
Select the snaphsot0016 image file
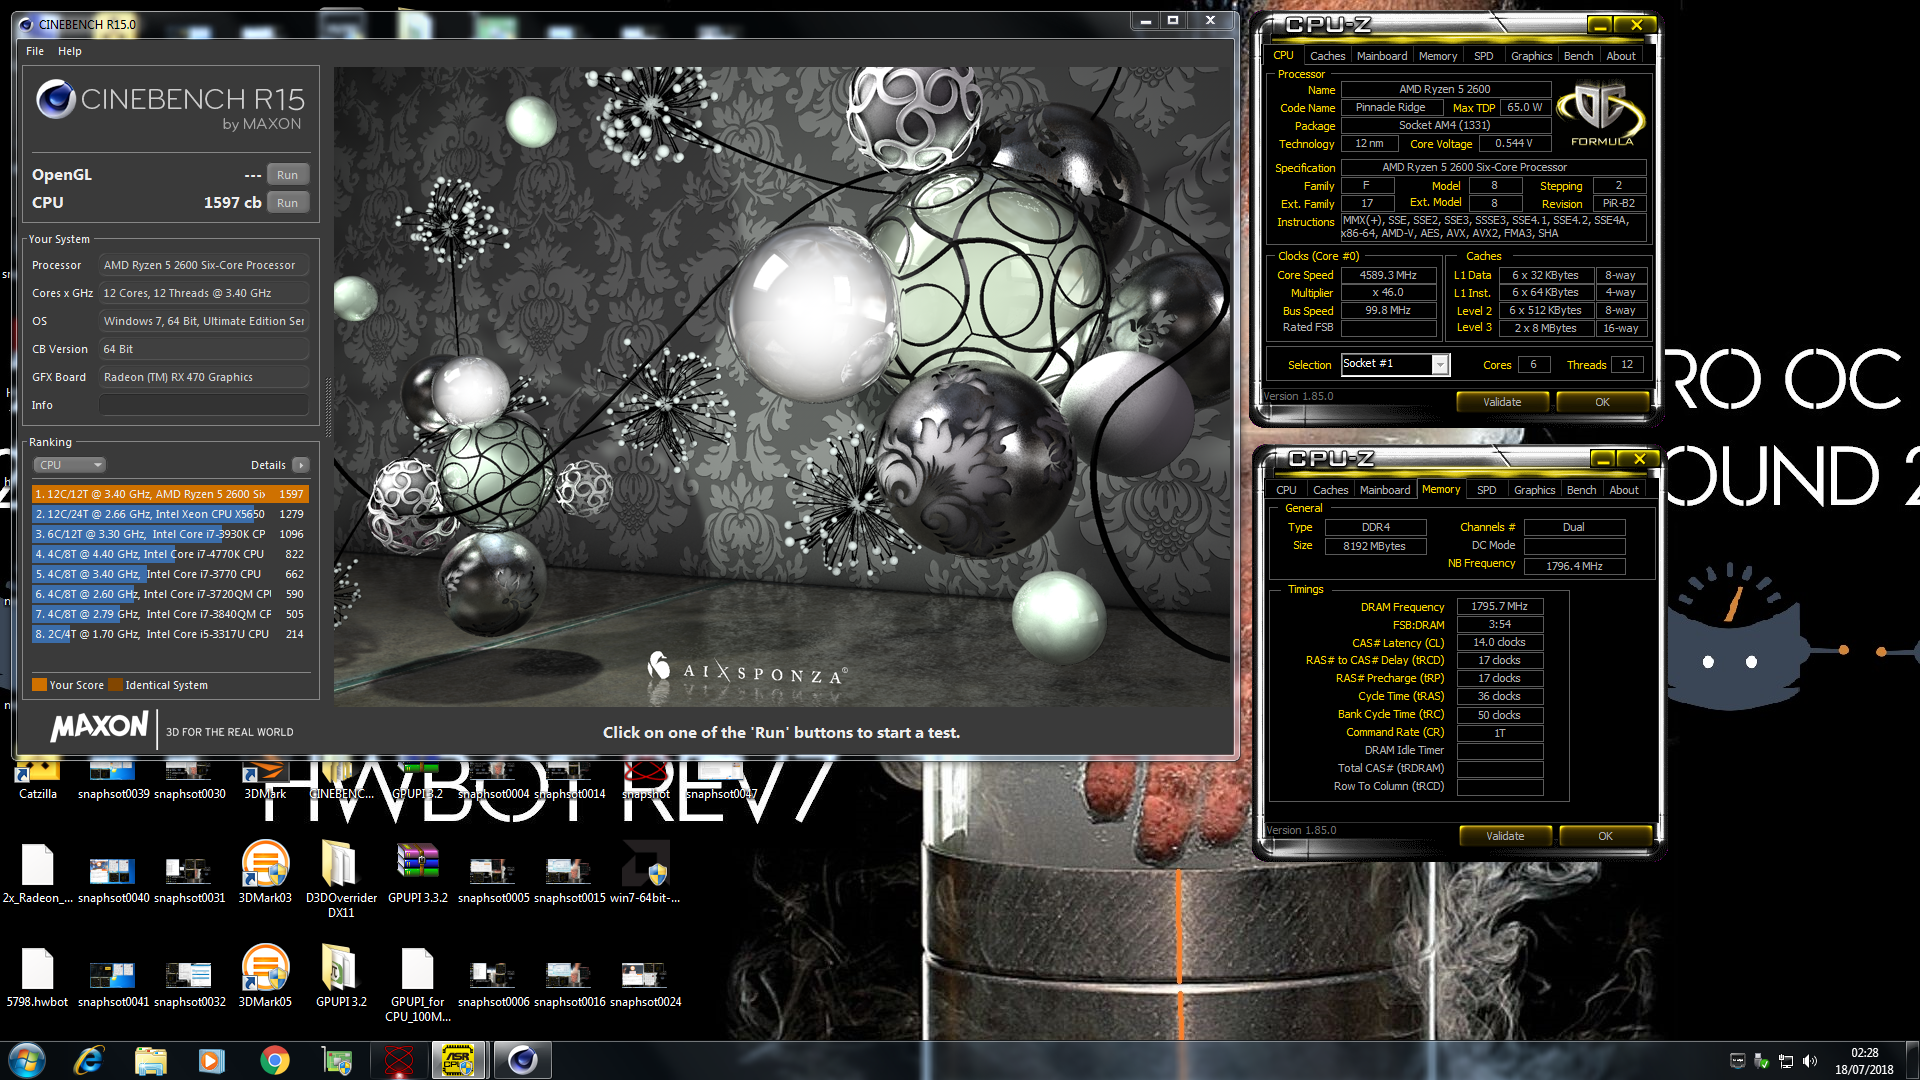(x=569, y=984)
